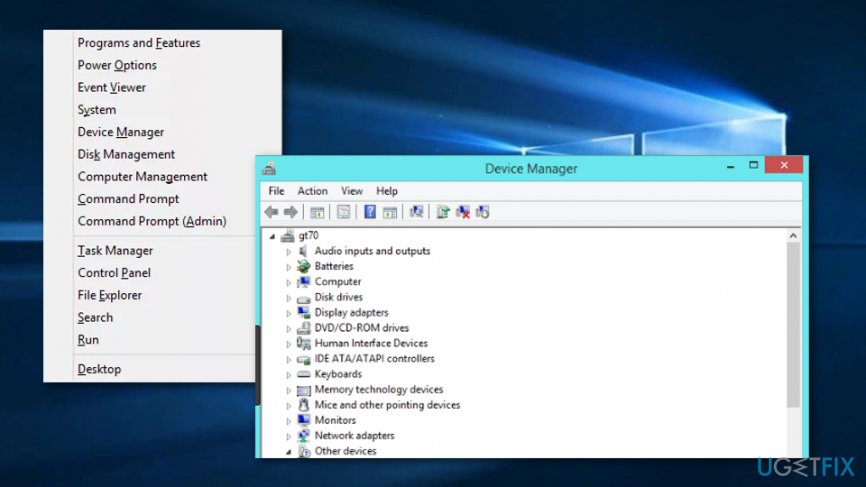This screenshot has width=866, height=487.
Task: Click the Back arrow in Device Manager toolbar
Action: [271, 212]
